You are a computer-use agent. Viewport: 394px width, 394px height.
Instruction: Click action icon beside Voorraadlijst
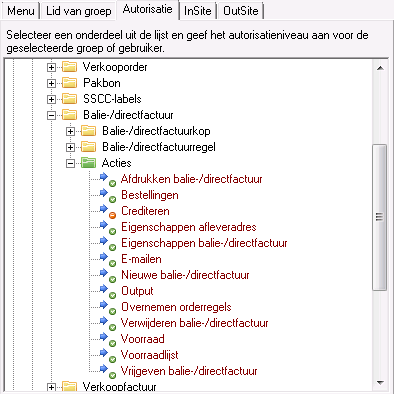(108, 356)
